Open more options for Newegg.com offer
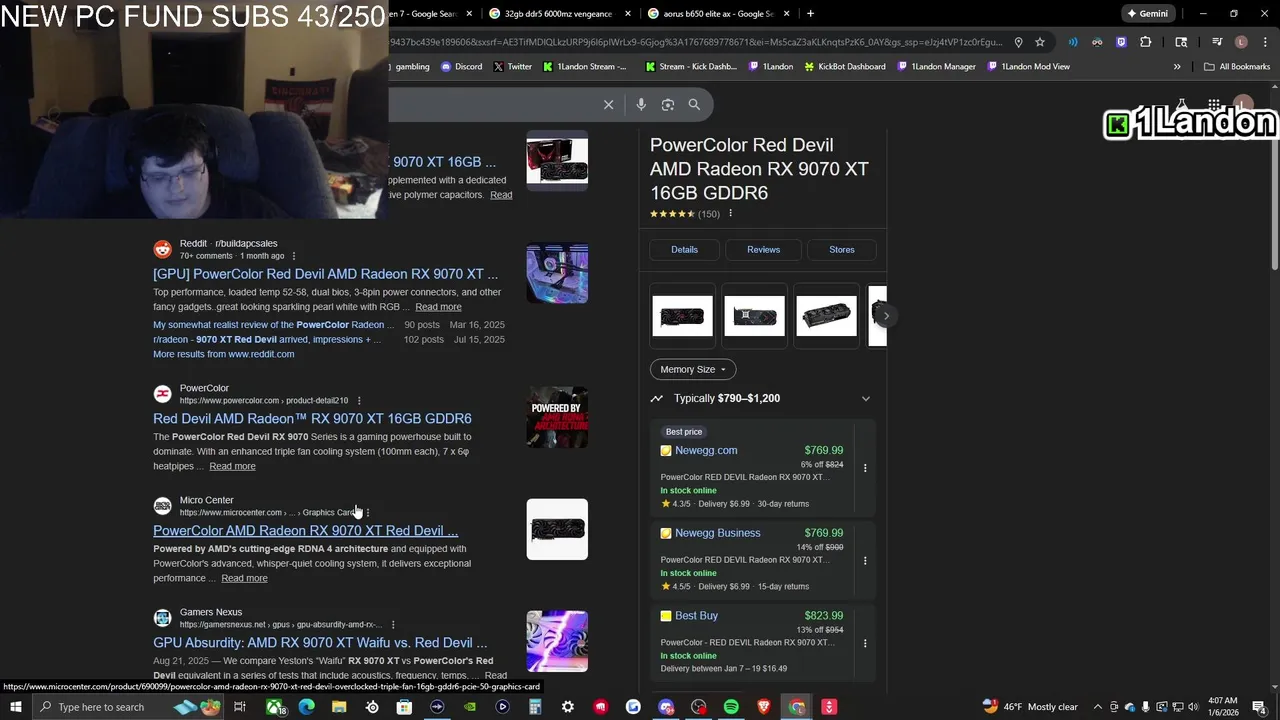 point(865,468)
